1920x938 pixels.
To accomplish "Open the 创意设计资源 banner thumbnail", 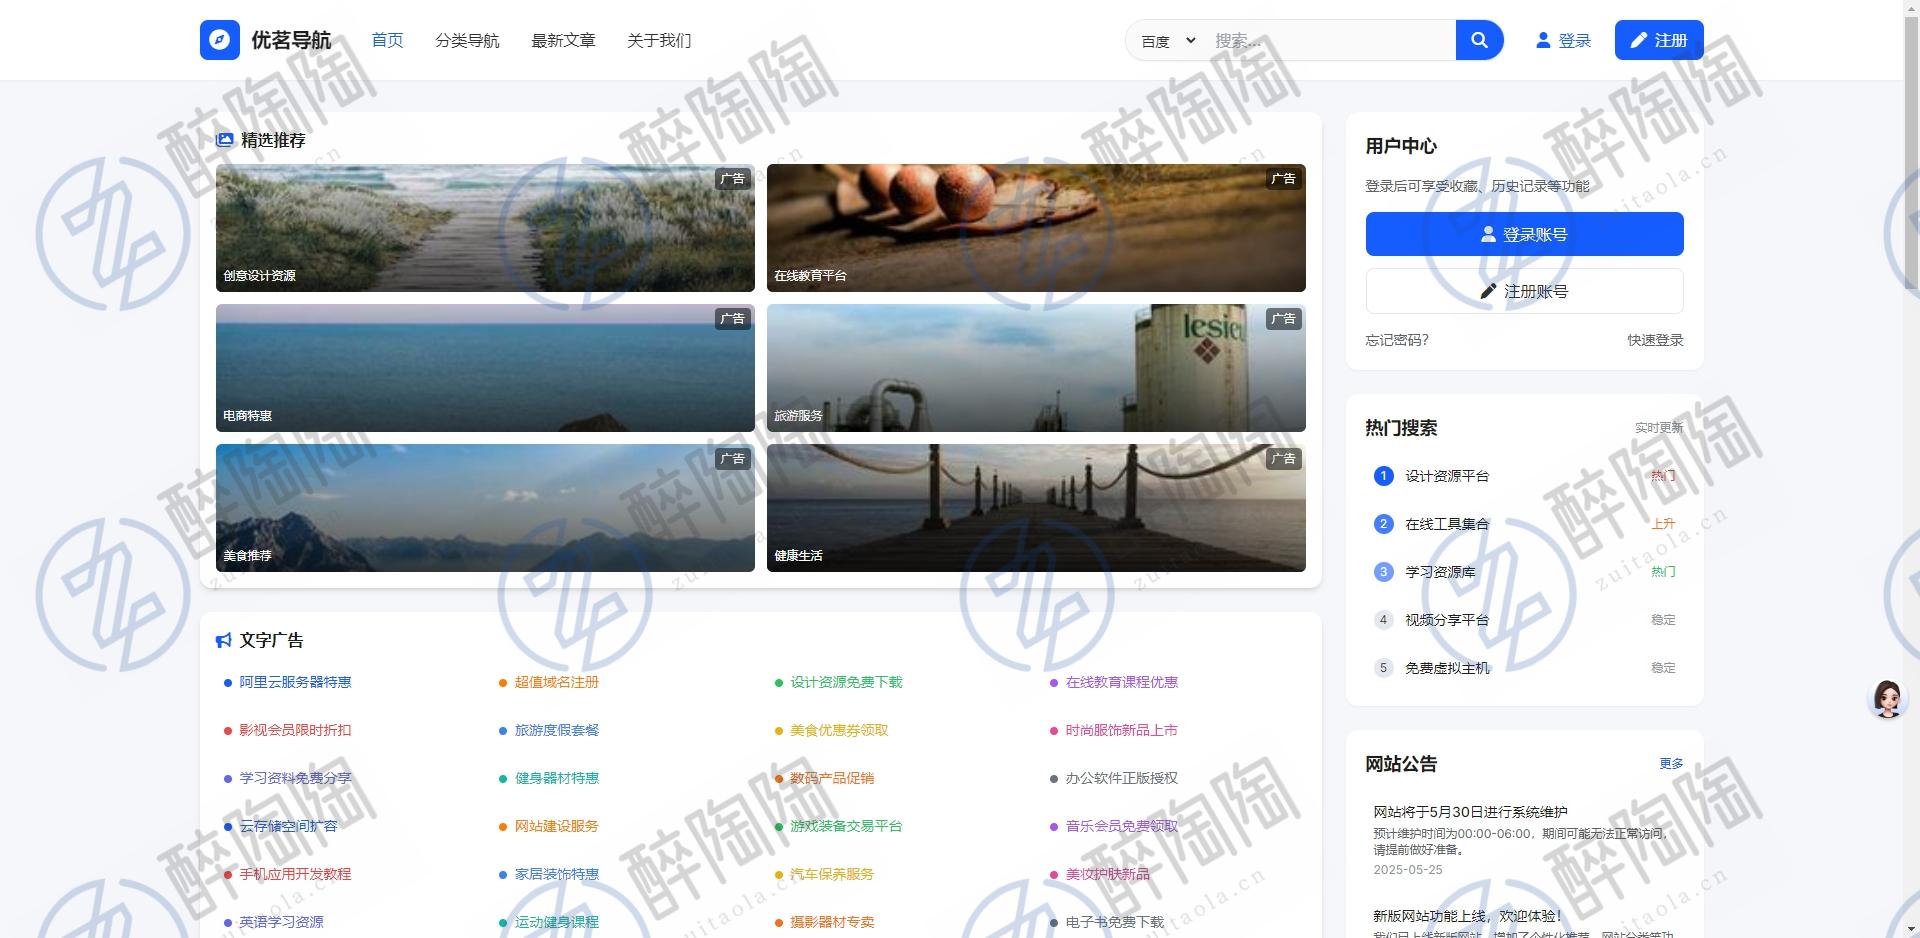I will [x=485, y=228].
